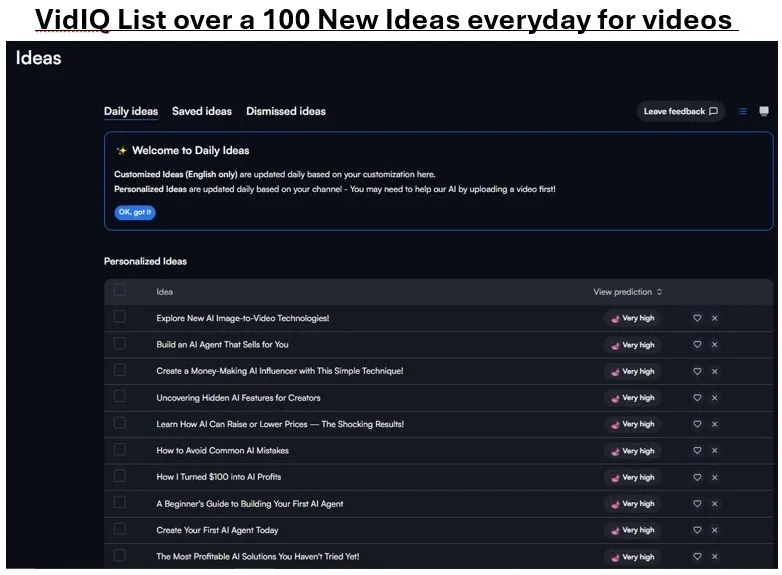This screenshot has width=782, height=575.
Task: Save the 'Build an AI Agent That Sells for You' idea with its heart
Action: tap(697, 345)
